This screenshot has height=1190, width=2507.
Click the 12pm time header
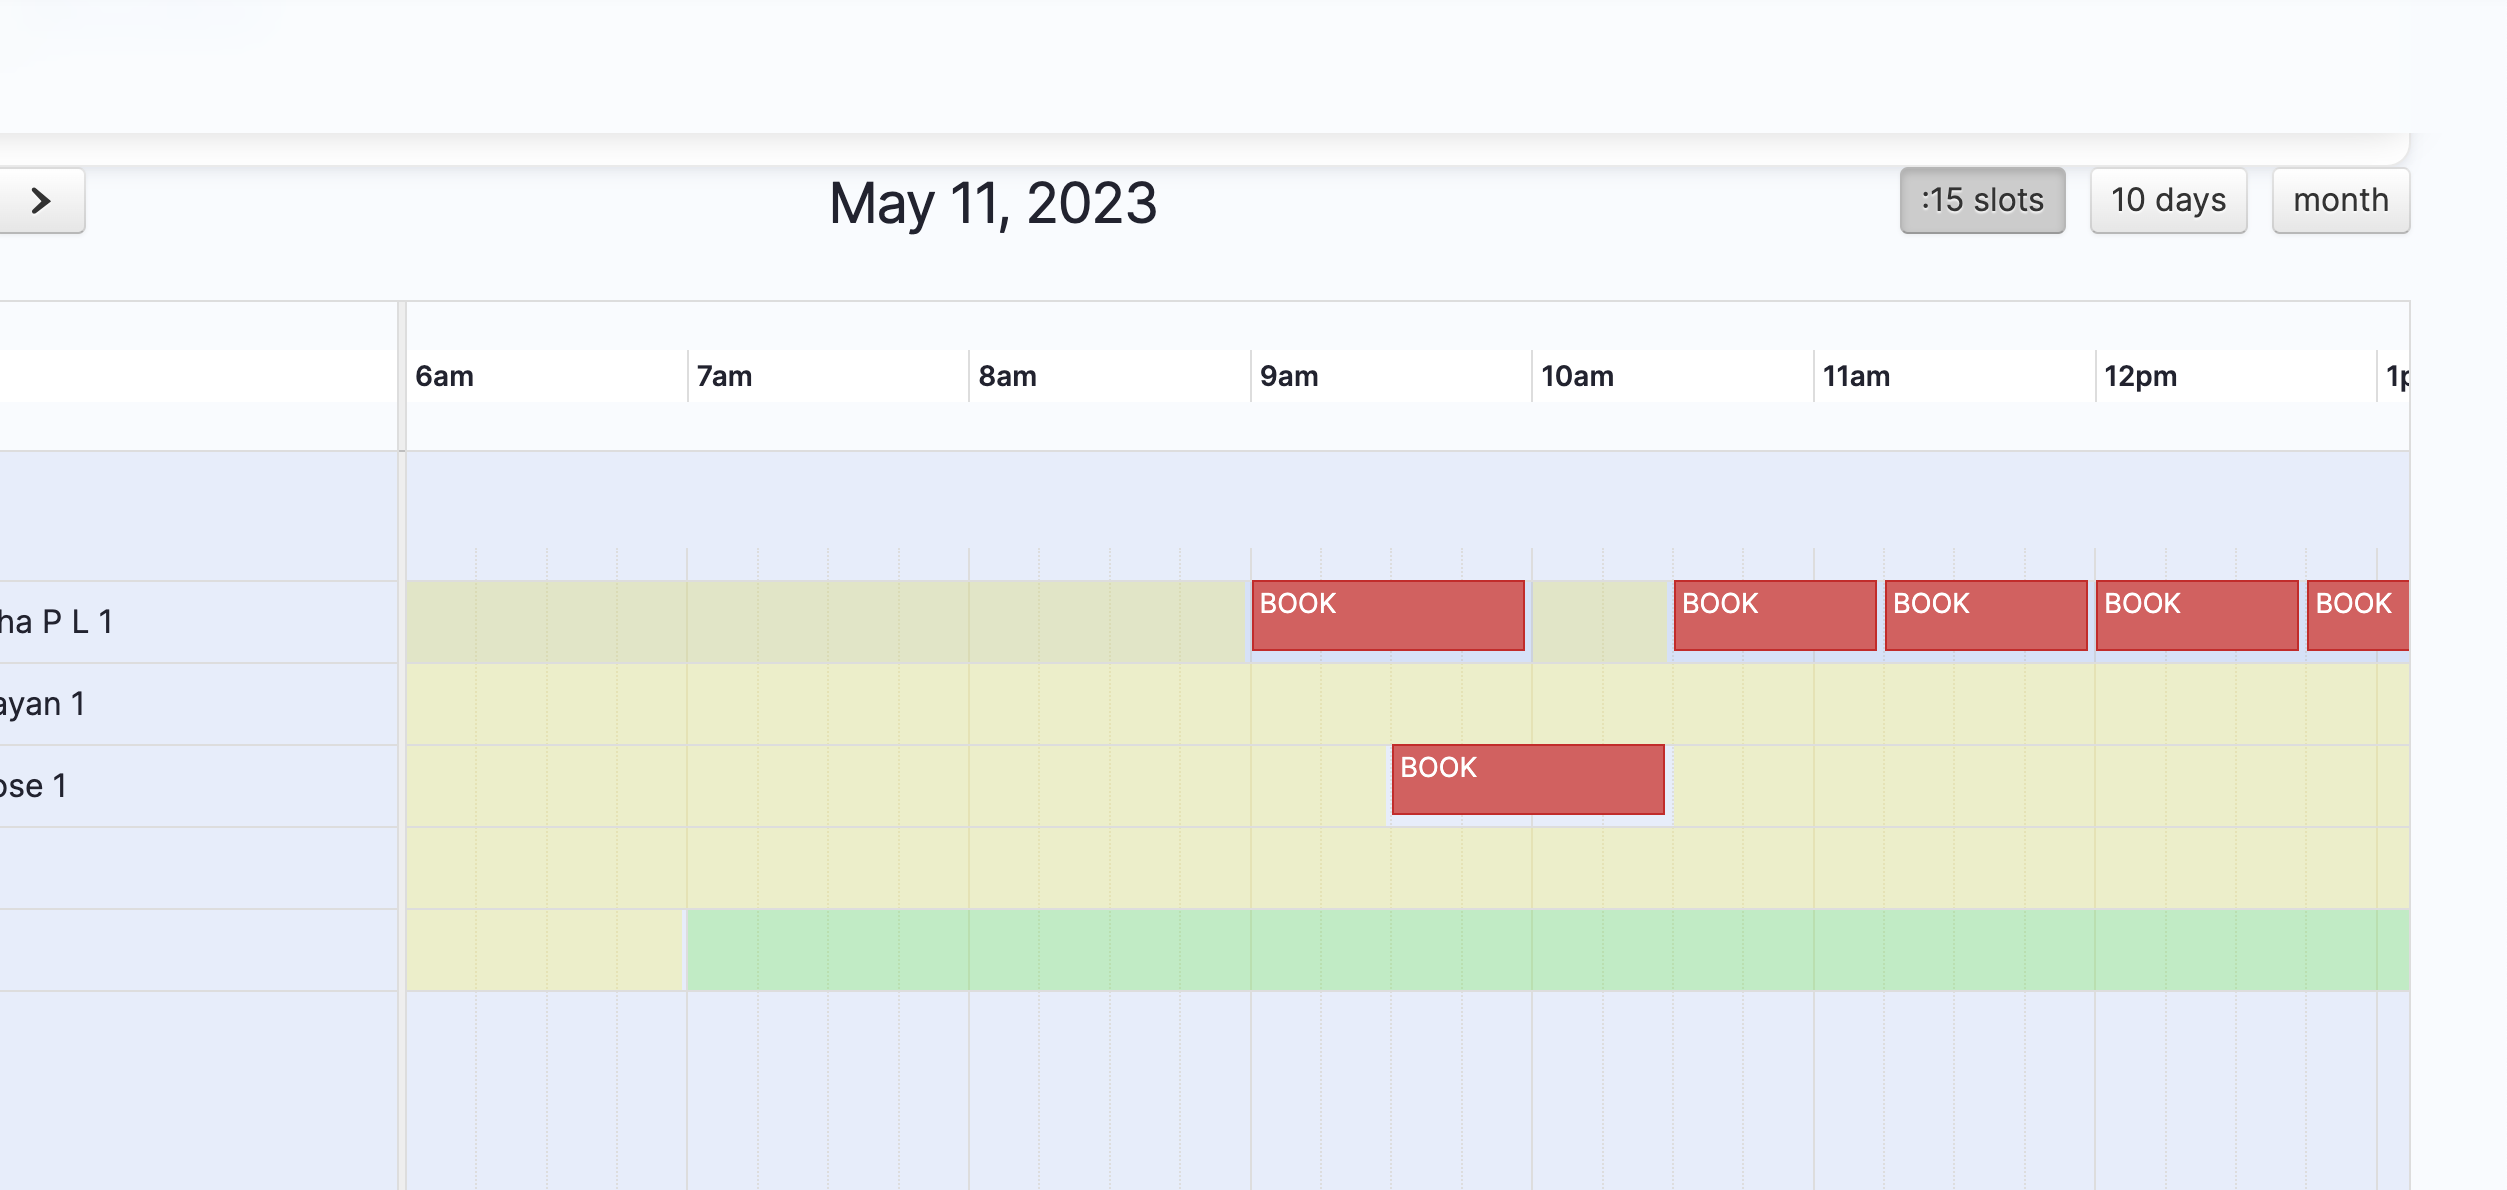(2139, 377)
